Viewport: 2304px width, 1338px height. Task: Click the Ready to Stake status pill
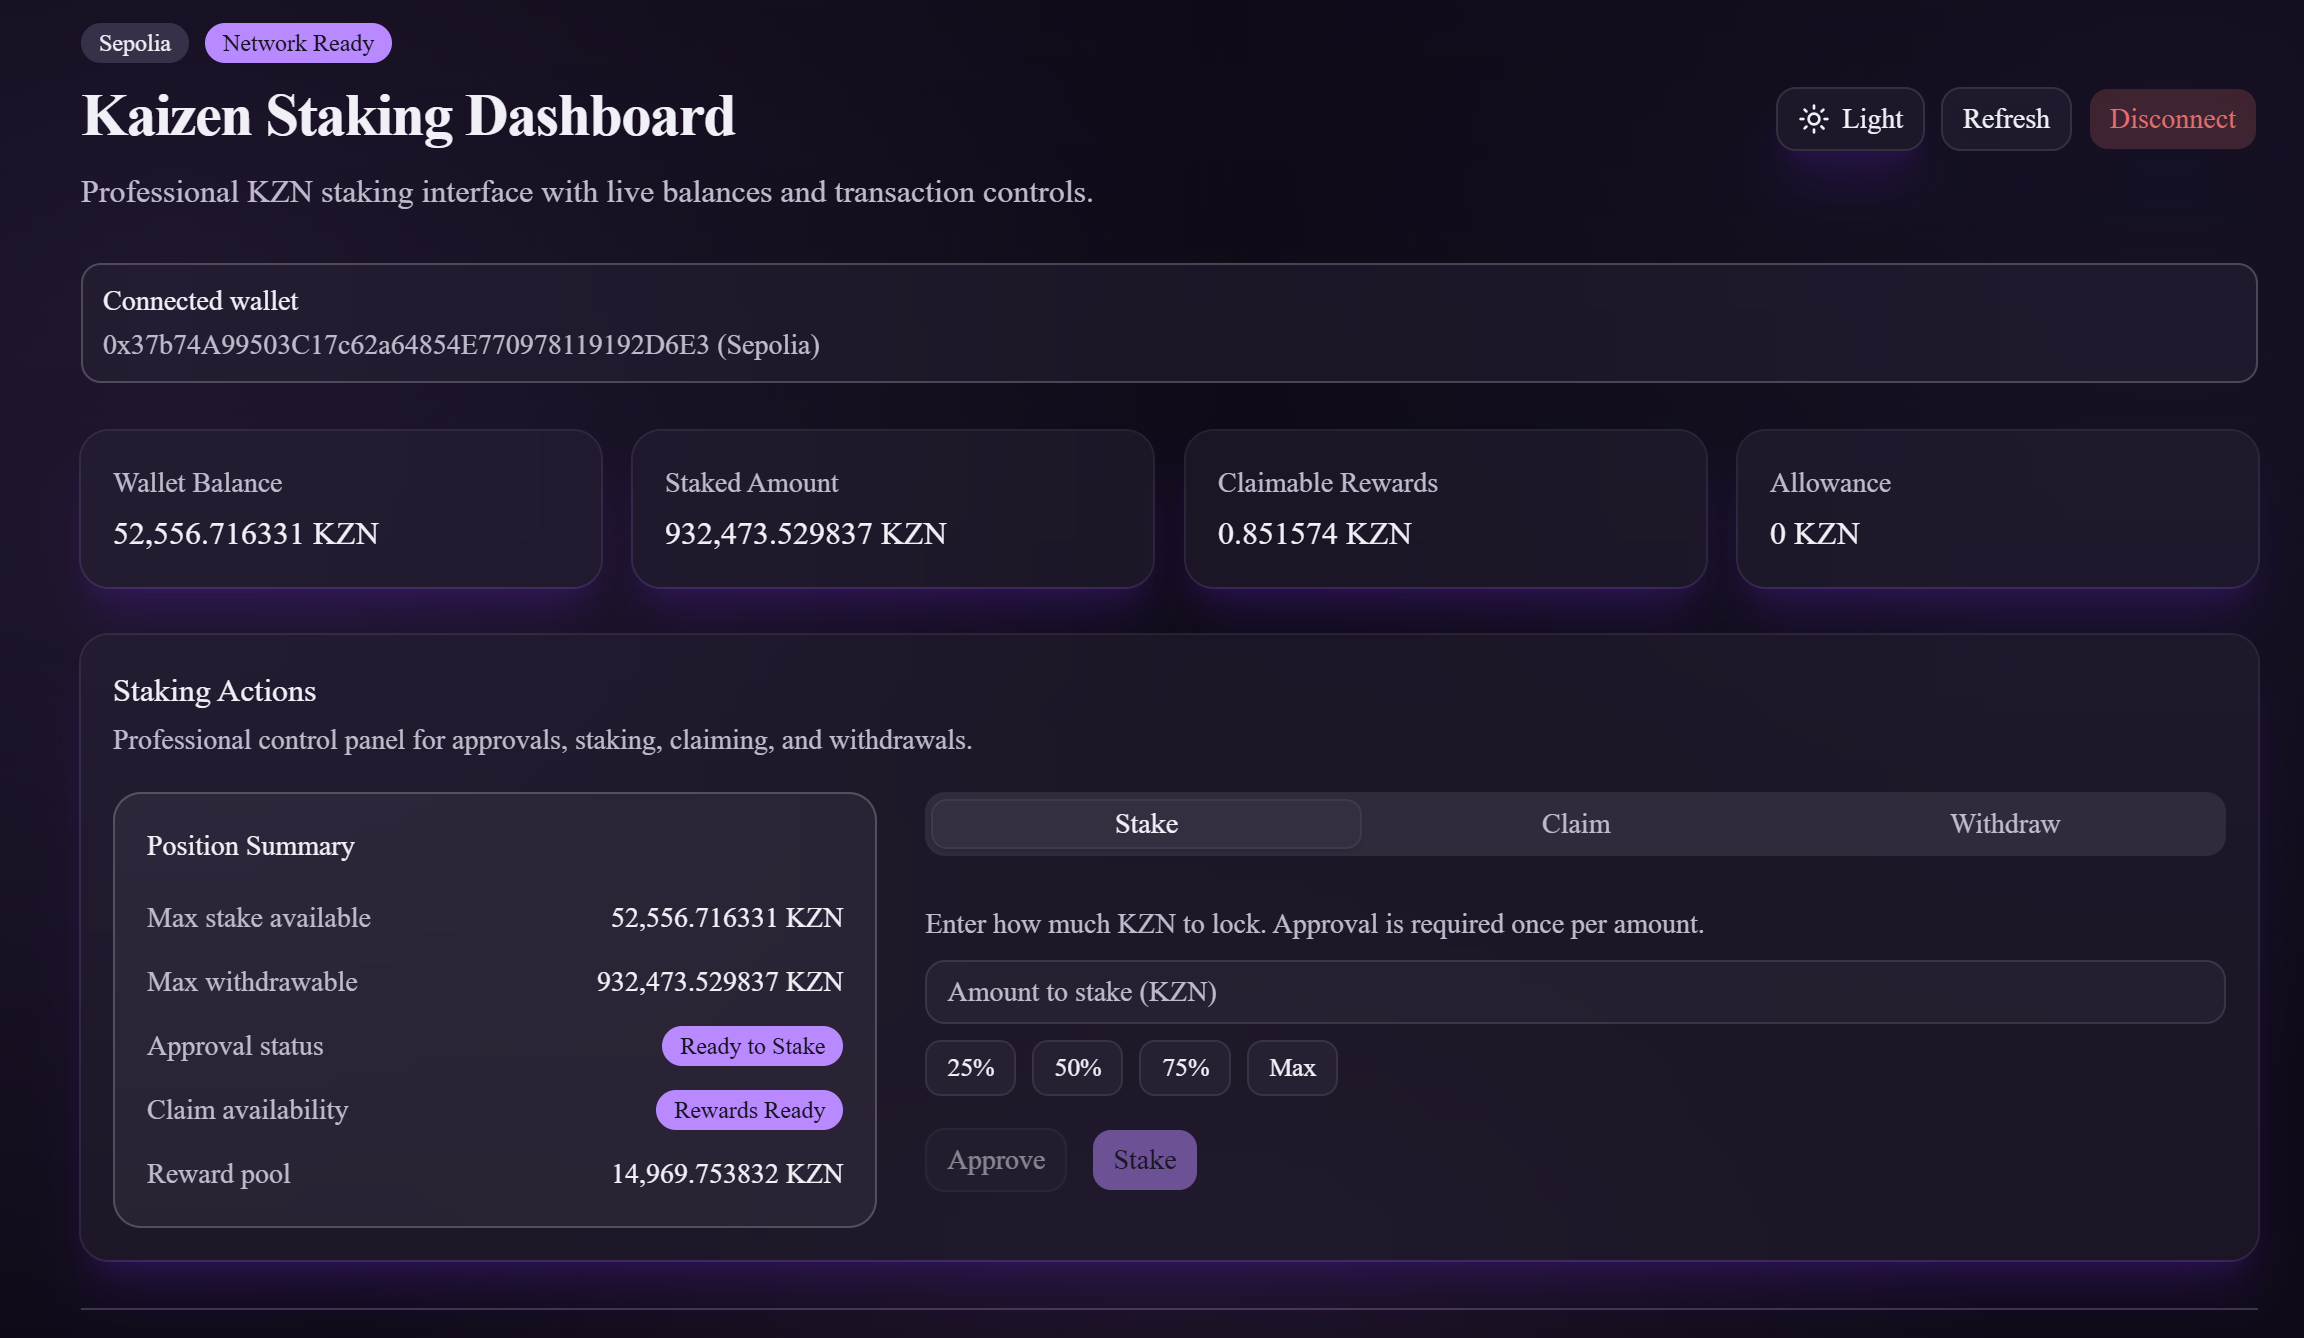coord(752,1045)
